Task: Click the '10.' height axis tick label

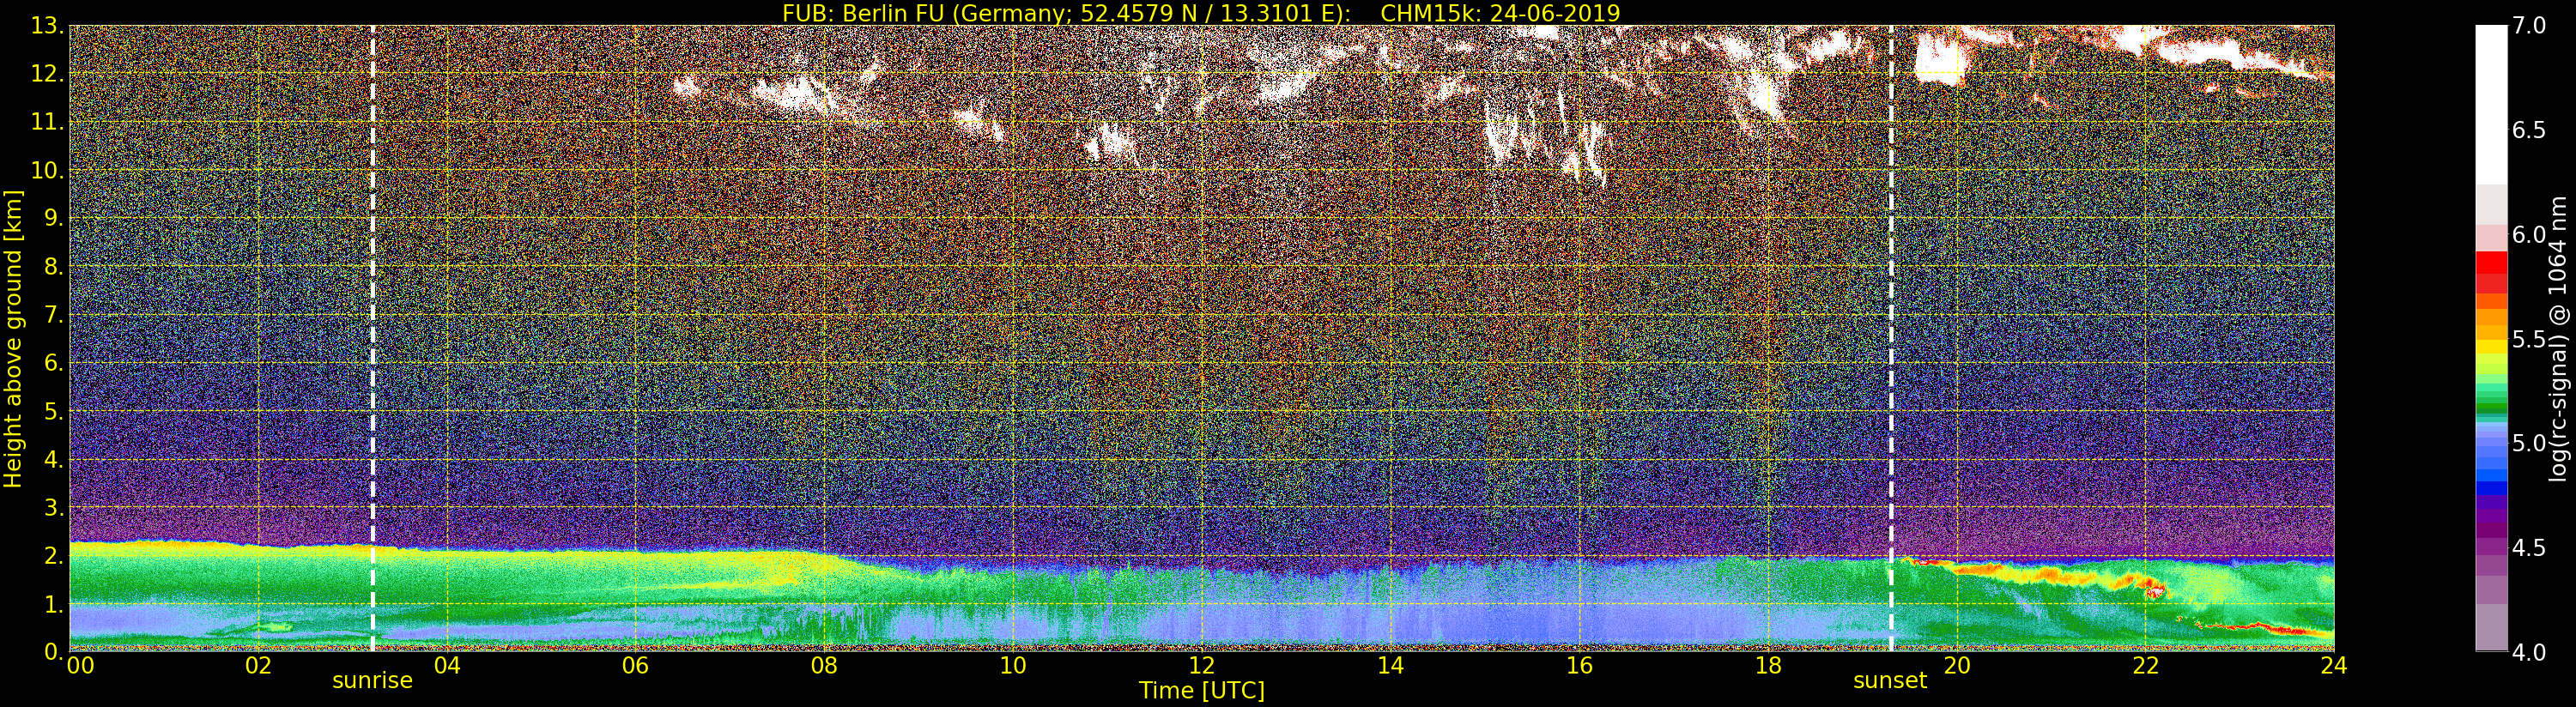Action: click(47, 170)
